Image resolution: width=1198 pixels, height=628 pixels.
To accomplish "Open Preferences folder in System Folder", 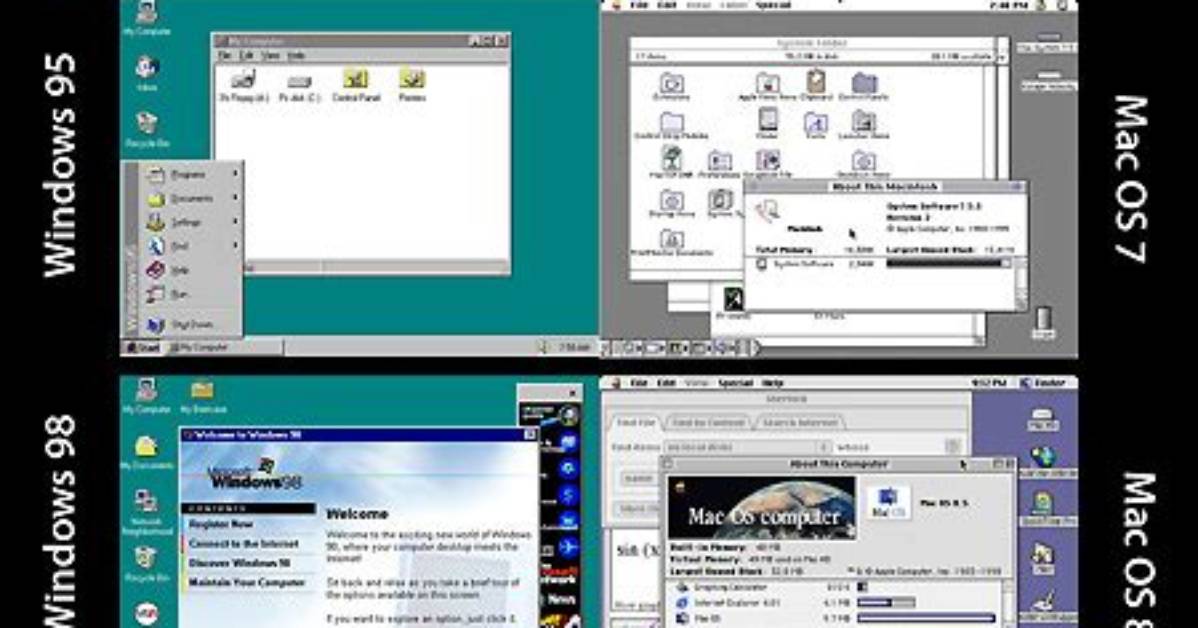I will [719, 164].
